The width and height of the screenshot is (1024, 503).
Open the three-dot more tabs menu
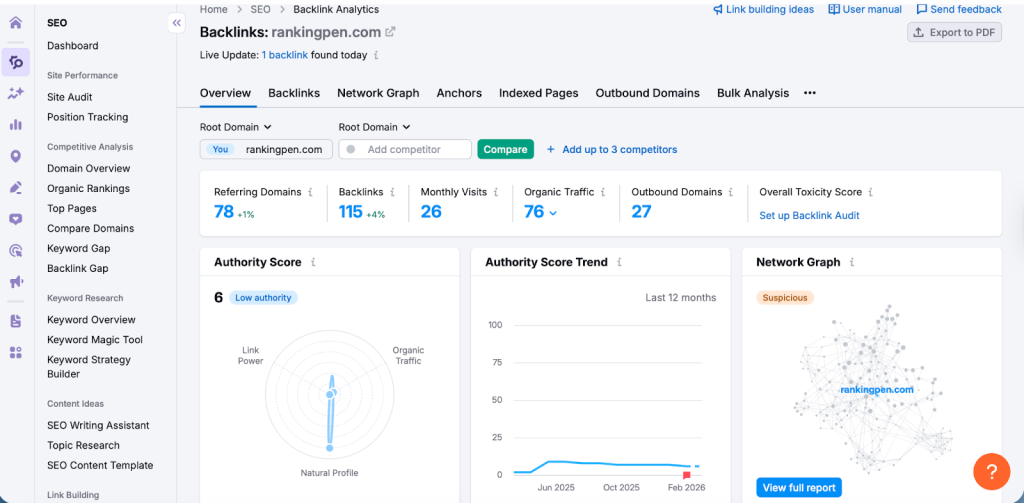tap(810, 93)
